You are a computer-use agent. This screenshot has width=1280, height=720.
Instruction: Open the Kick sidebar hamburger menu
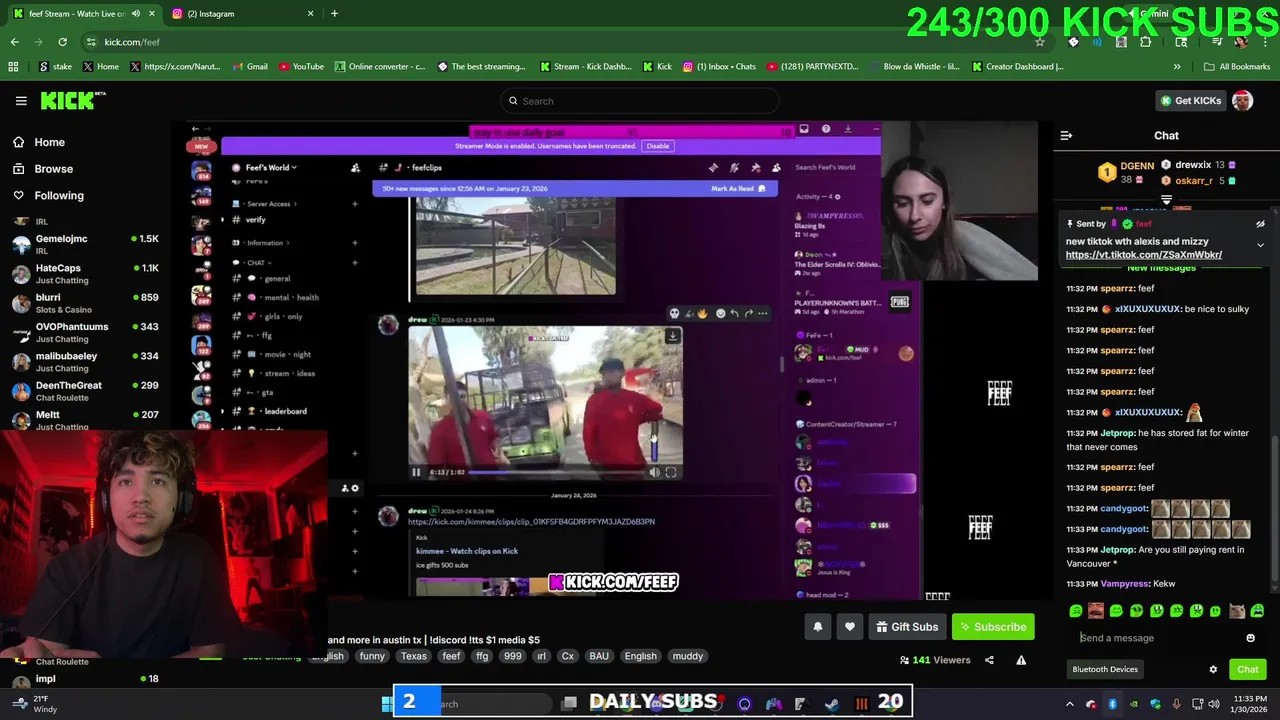(21, 101)
